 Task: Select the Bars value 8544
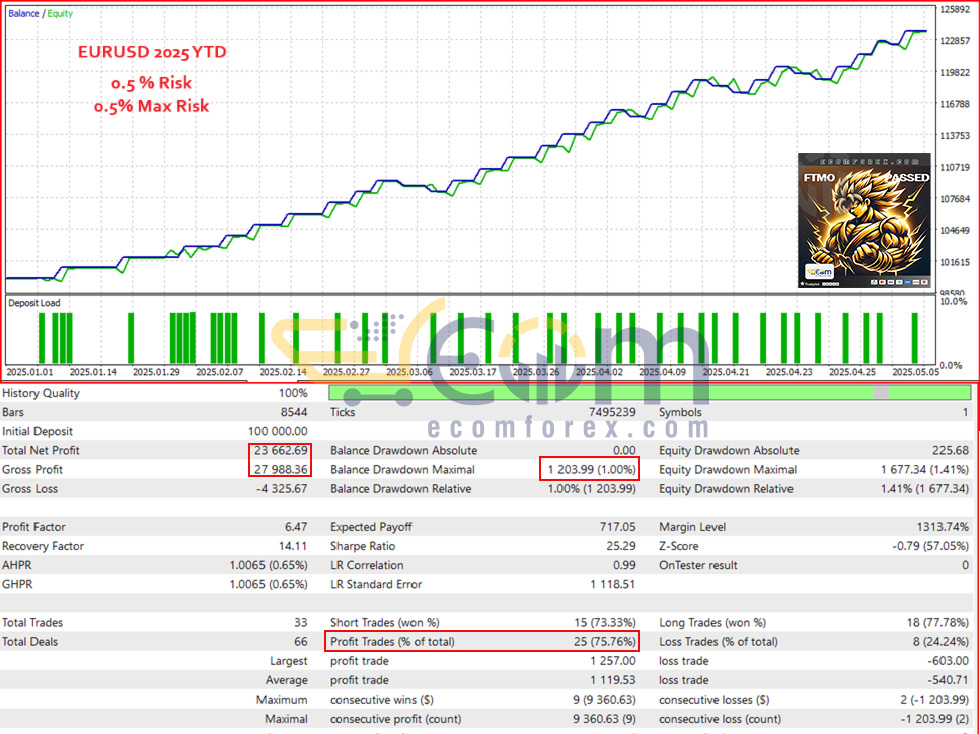pyautogui.click(x=294, y=413)
